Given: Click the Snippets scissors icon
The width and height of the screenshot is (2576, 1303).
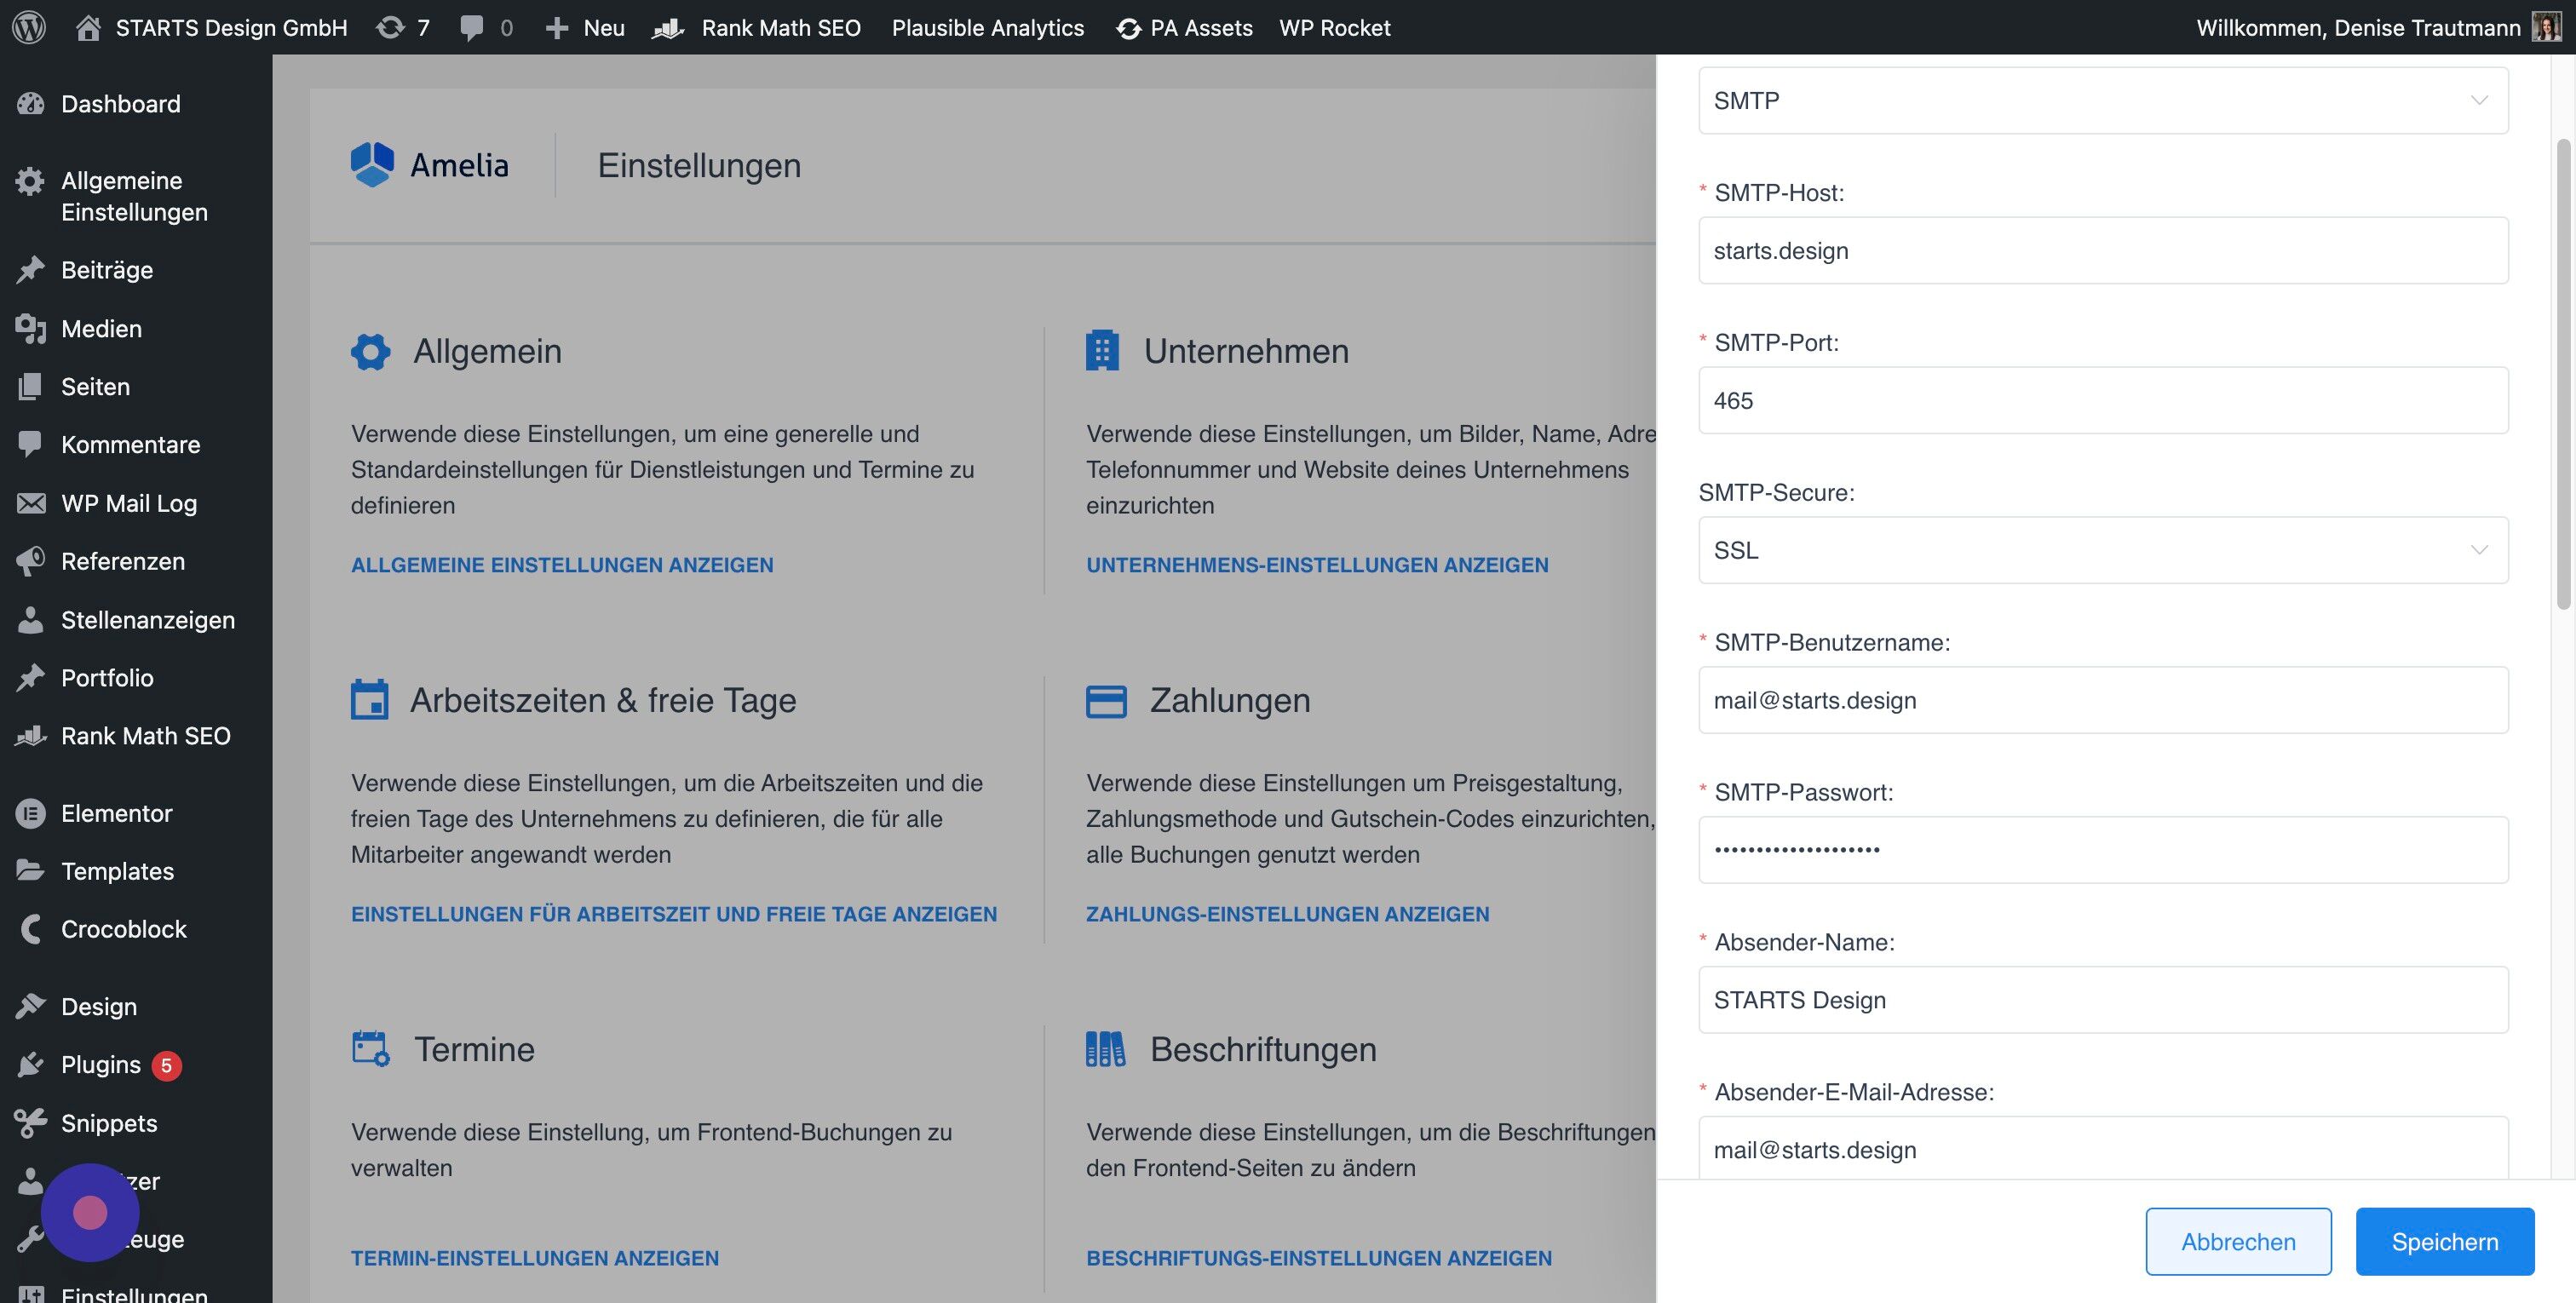Looking at the screenshot, I should [x=31, y=1122].
